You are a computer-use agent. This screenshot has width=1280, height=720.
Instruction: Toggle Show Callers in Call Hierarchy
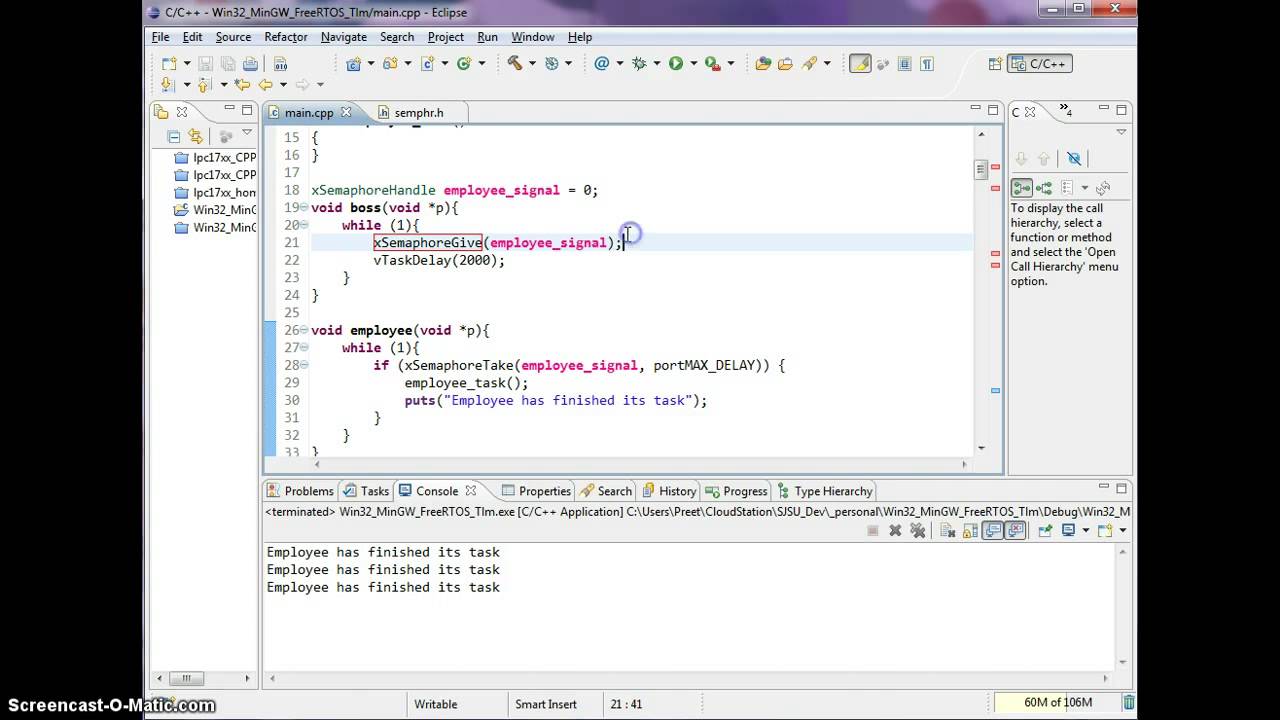coord(1021,188)
